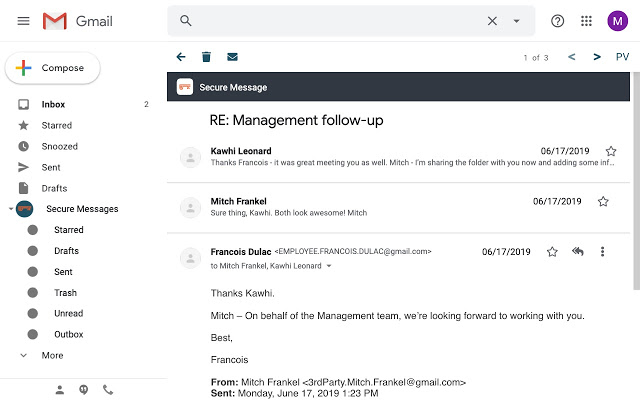Open the Hangouts chat icon at bottom

[84, 390]
